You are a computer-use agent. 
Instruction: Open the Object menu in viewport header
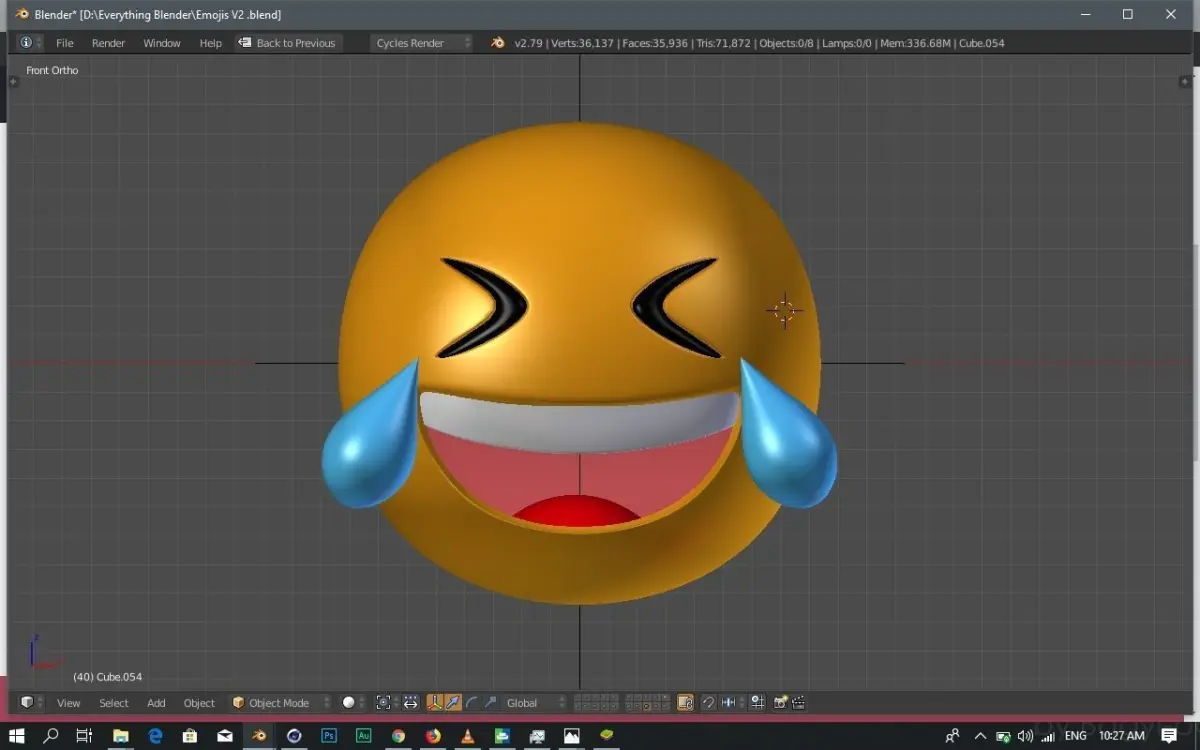tap(199, 703)
